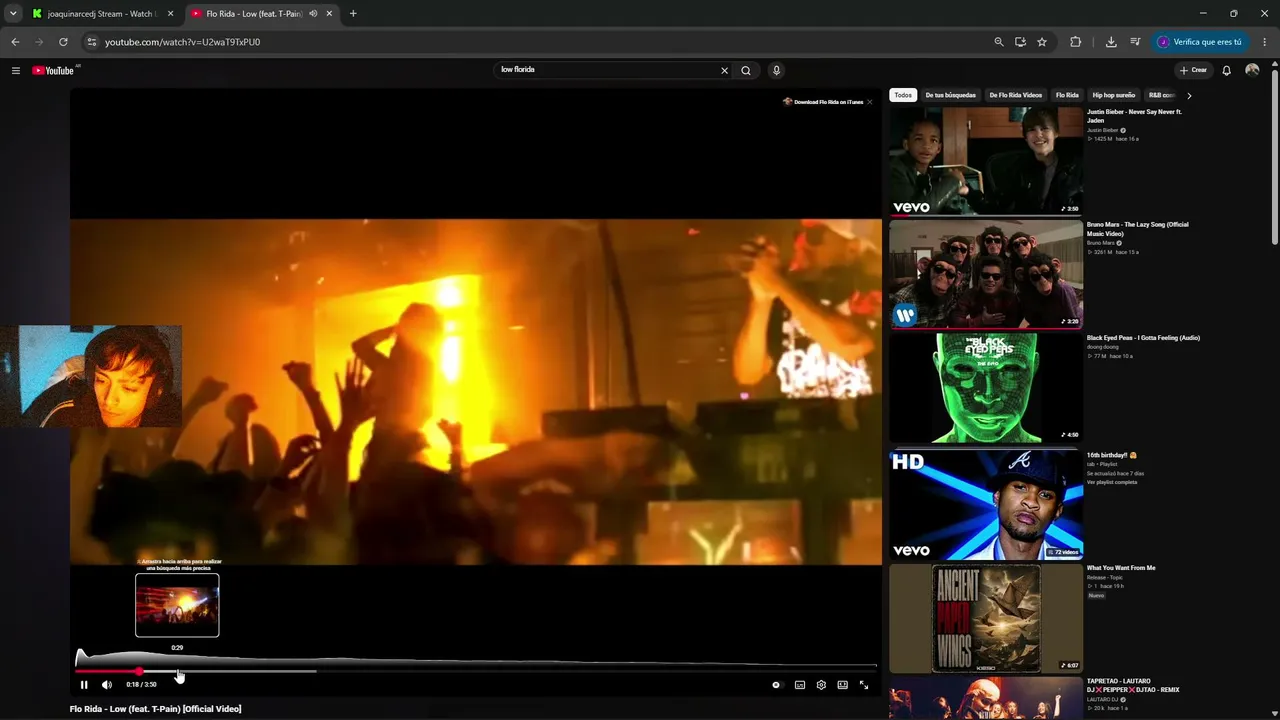The height and width of the screenshot is (720, 1280).
Task: Click the video title below the player
Action: tap(155, 709)
